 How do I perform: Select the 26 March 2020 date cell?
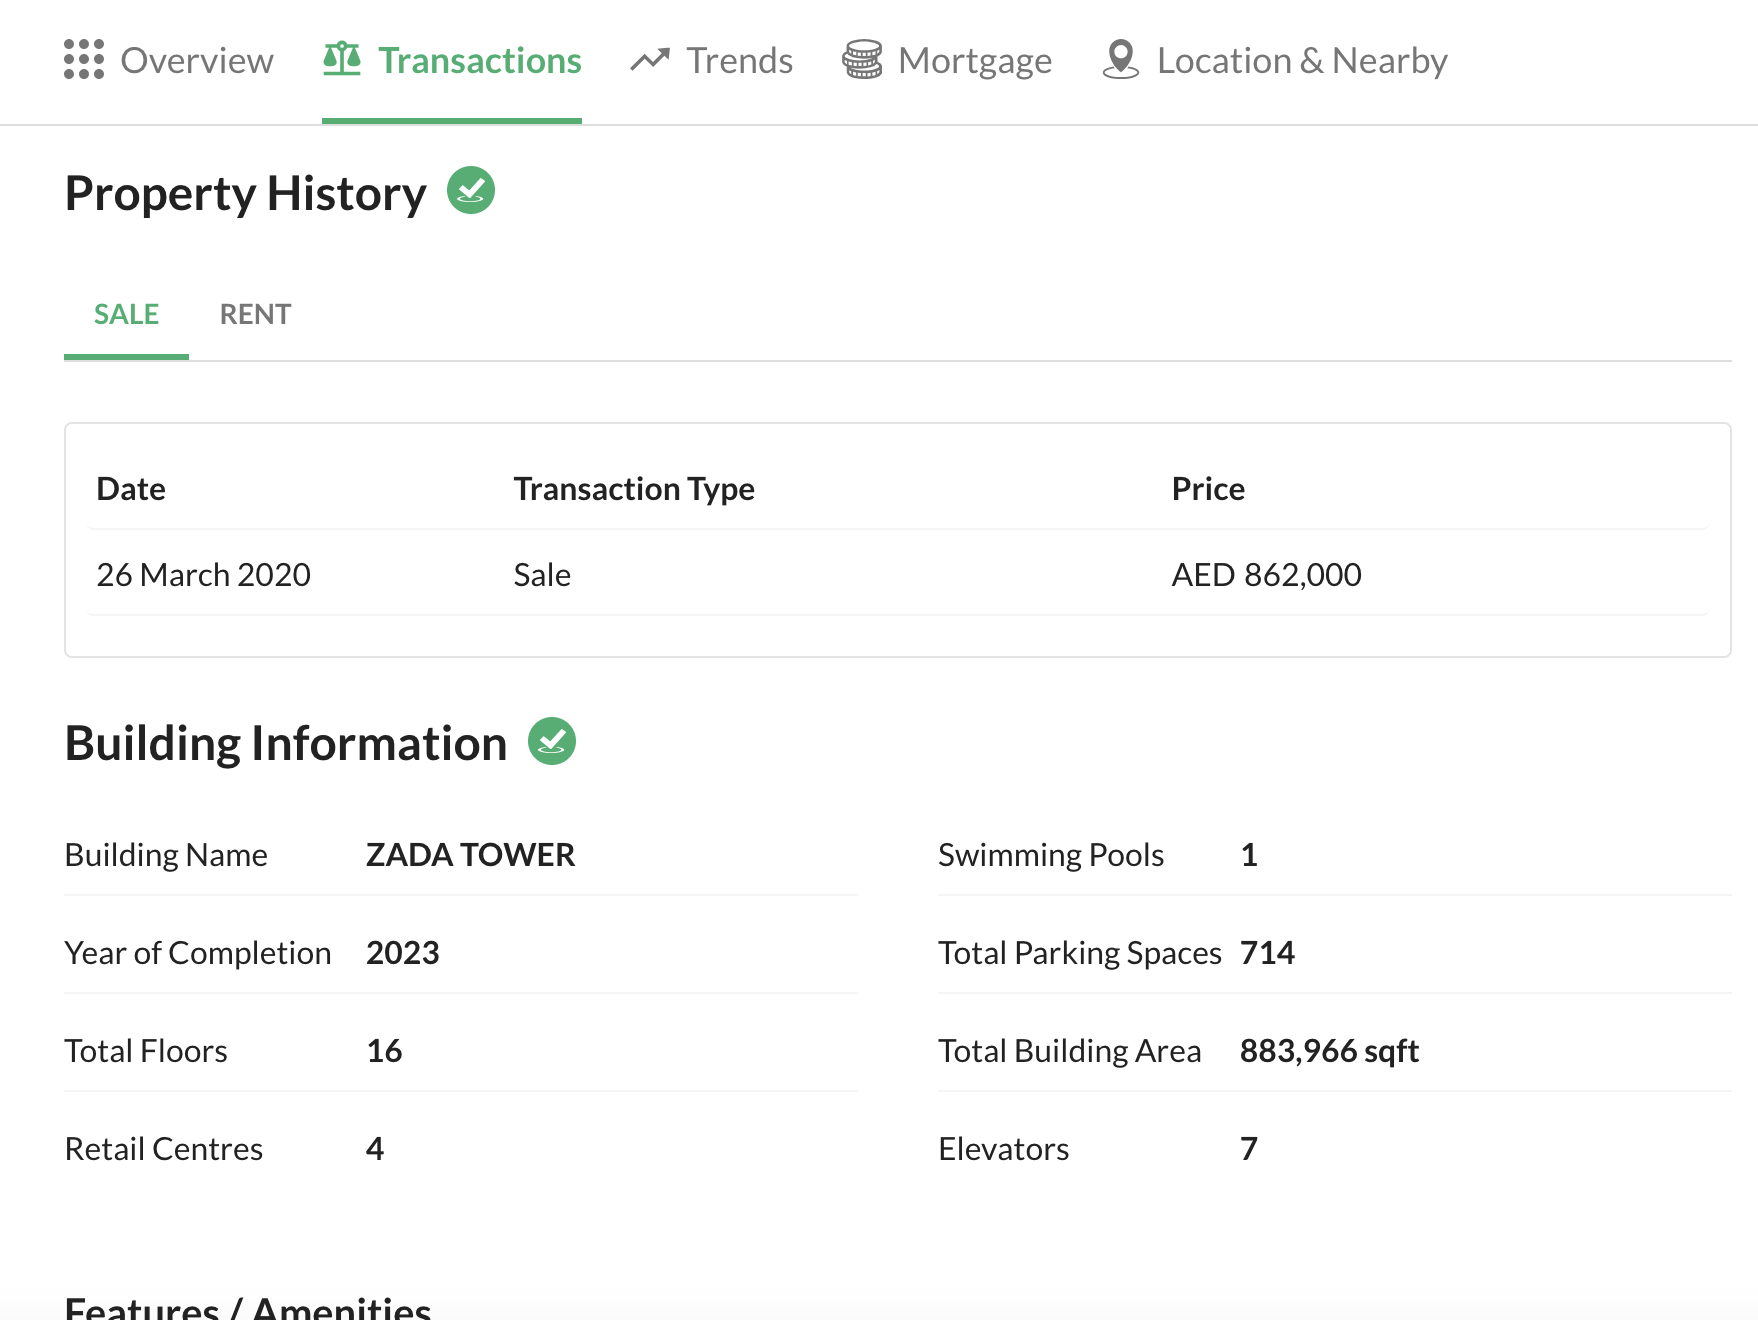pos(203,575)
